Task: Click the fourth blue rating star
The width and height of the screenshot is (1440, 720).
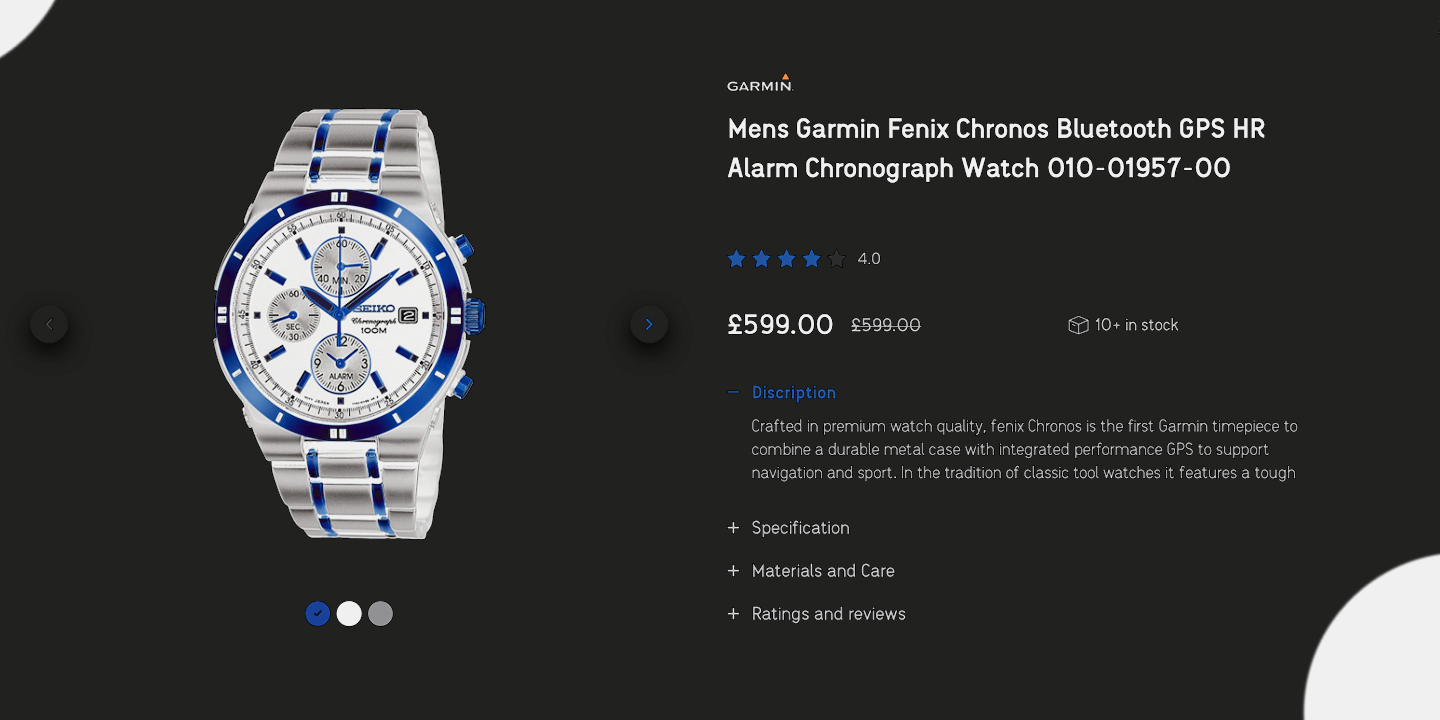Action: (812, 259)
